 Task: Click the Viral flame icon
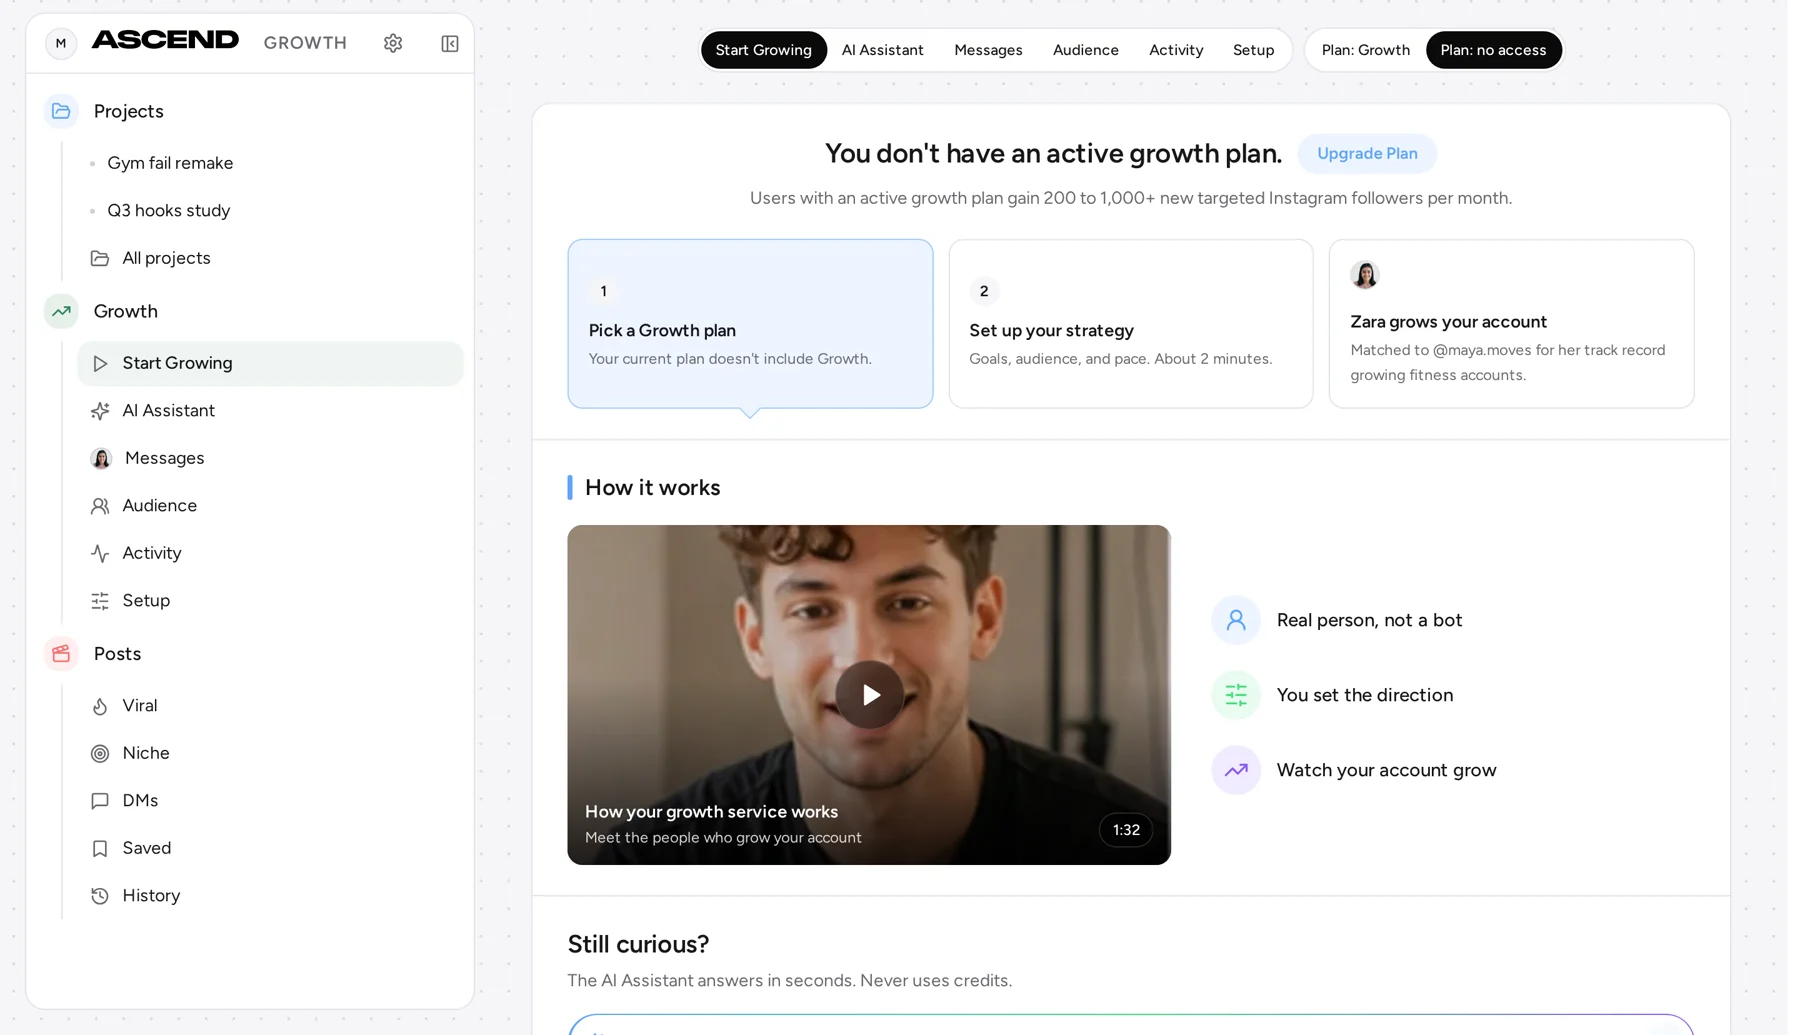coord(100,706)
